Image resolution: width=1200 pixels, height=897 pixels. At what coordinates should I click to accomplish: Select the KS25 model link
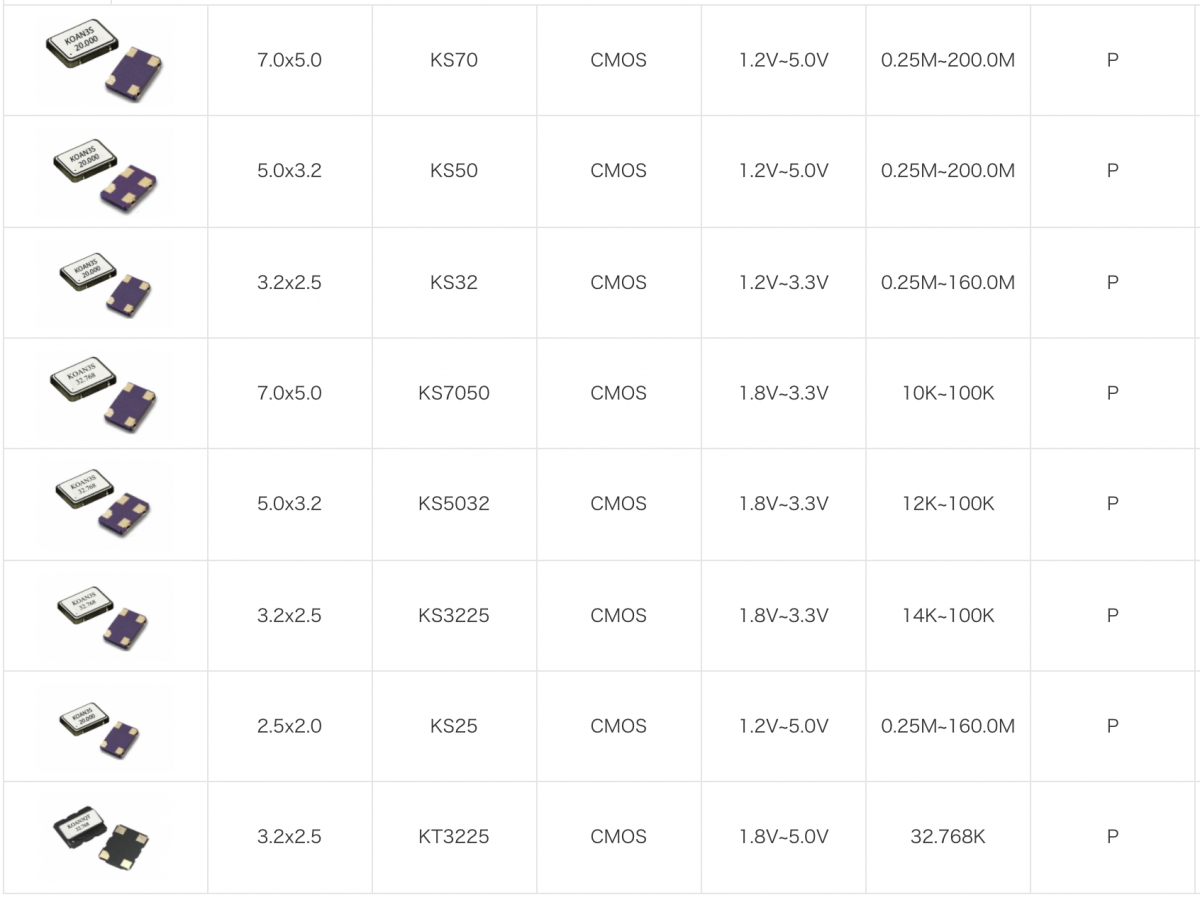[x=454, y=726]
